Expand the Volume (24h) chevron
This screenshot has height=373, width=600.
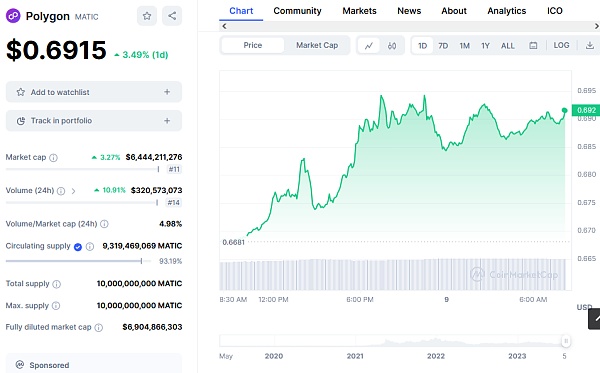(73, 191)
